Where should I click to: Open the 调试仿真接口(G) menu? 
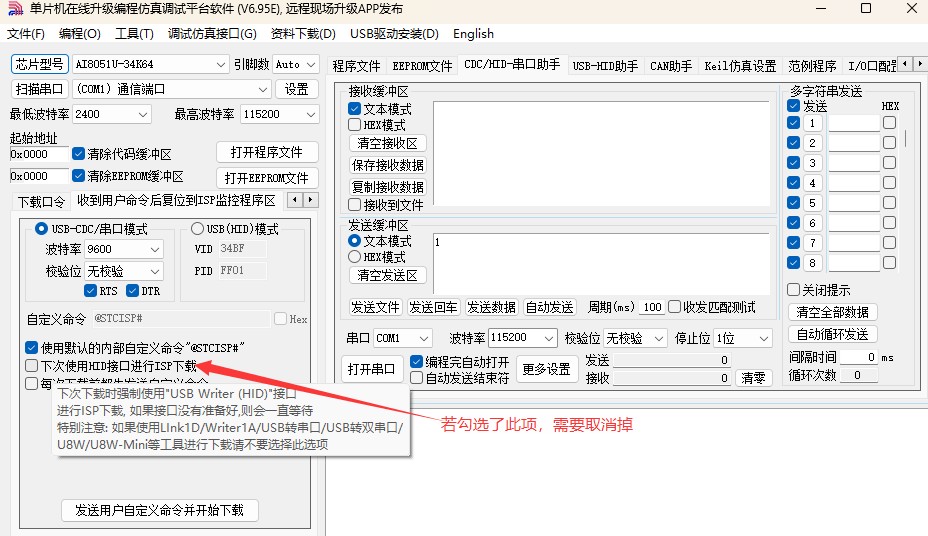212,34
